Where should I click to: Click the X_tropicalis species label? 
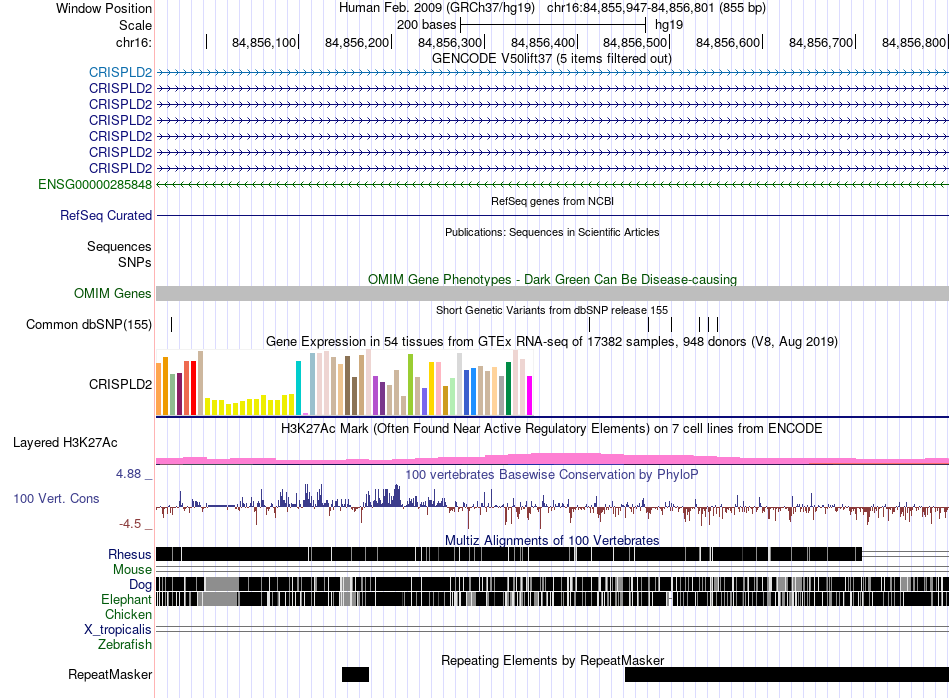[118, 630]
